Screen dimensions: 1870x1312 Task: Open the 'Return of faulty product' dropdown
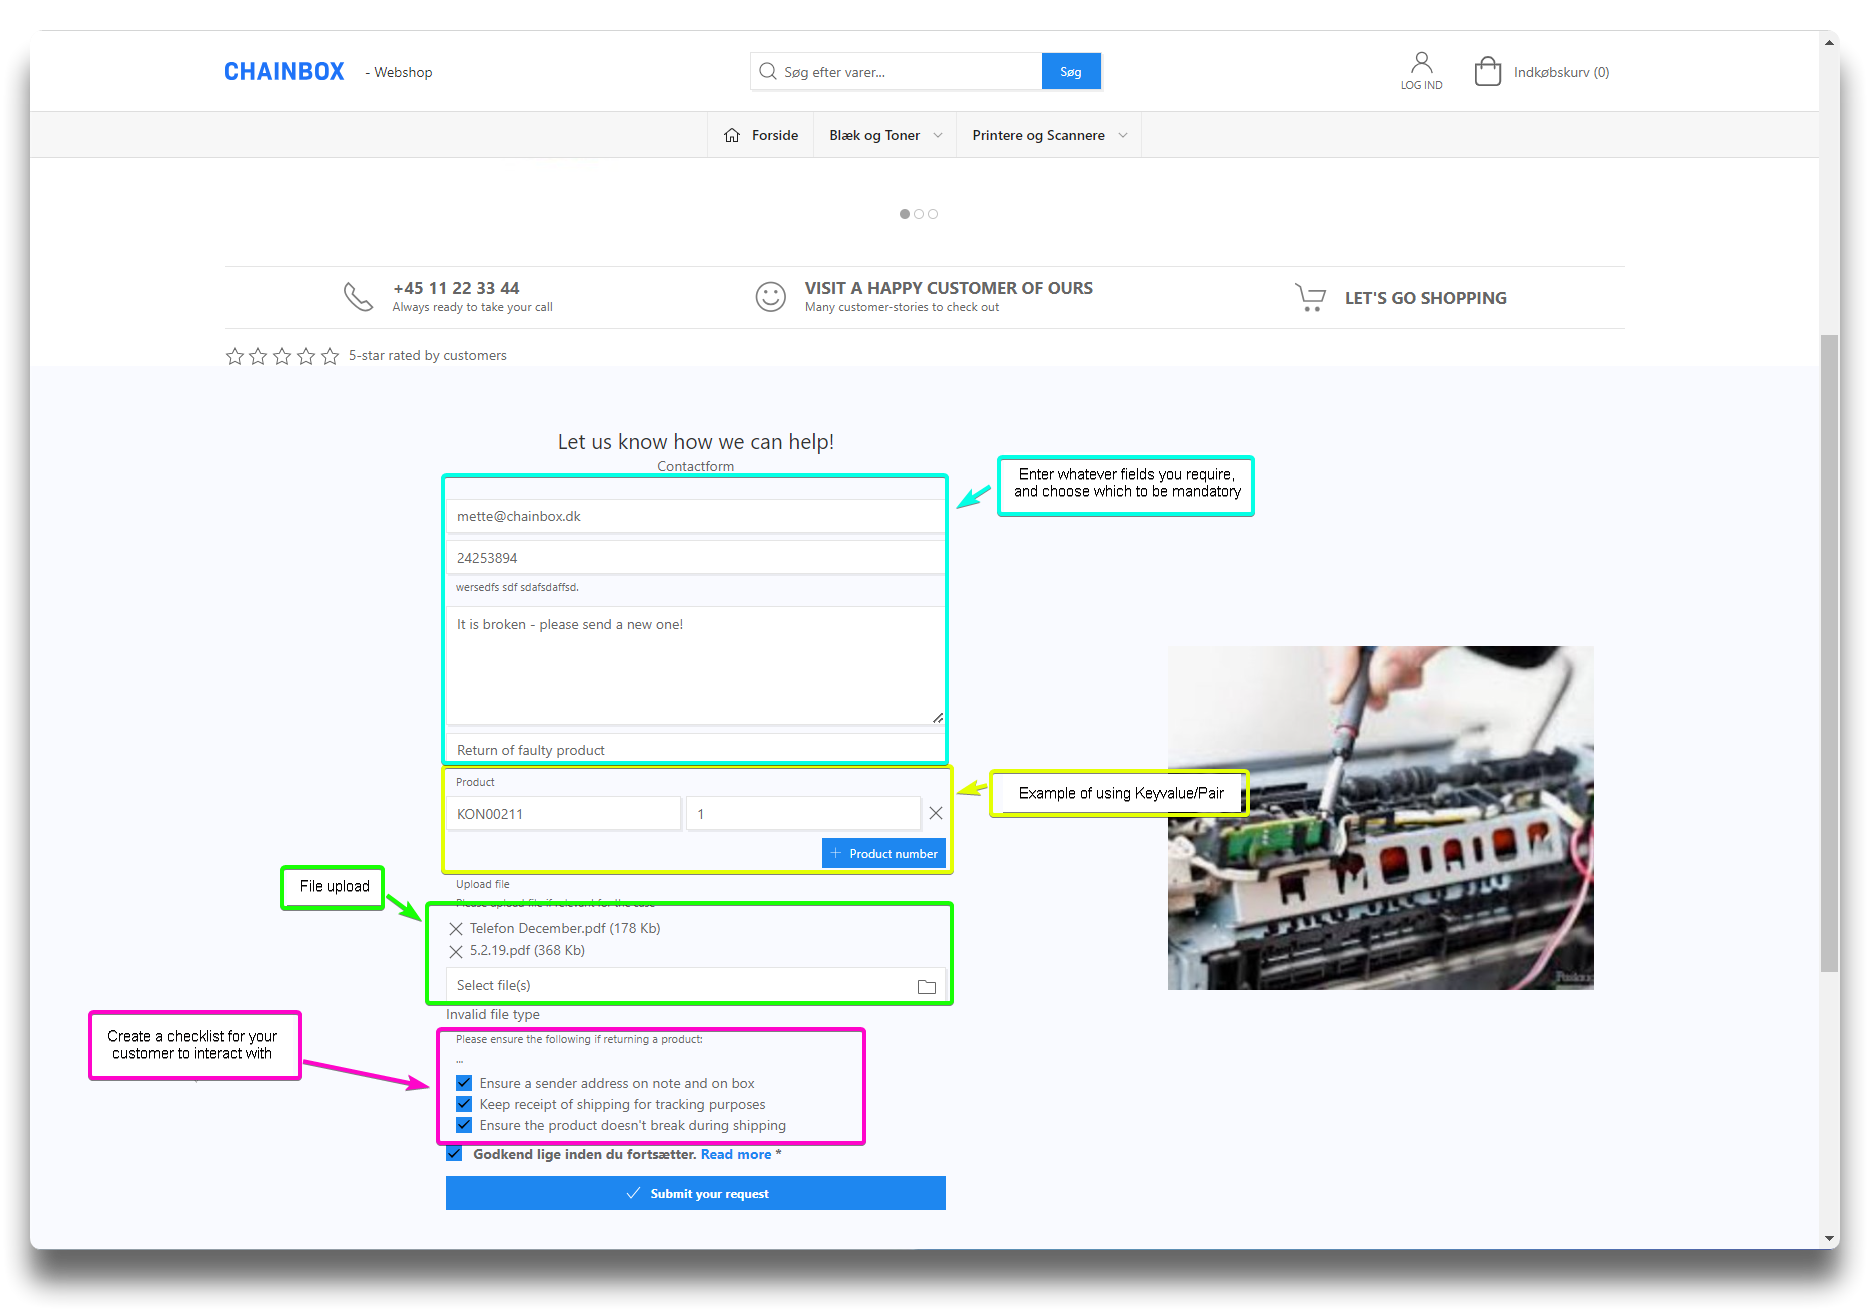point(695,750)
